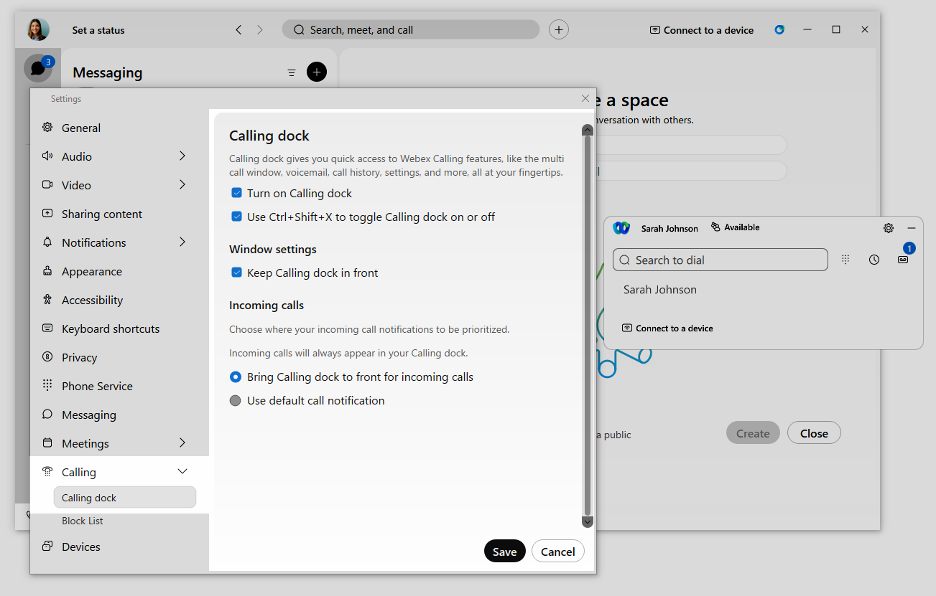Expand the Audio settings chevron
Image resolution: width=936 pixels, height=596 pixels.
[x=182, y=156]
